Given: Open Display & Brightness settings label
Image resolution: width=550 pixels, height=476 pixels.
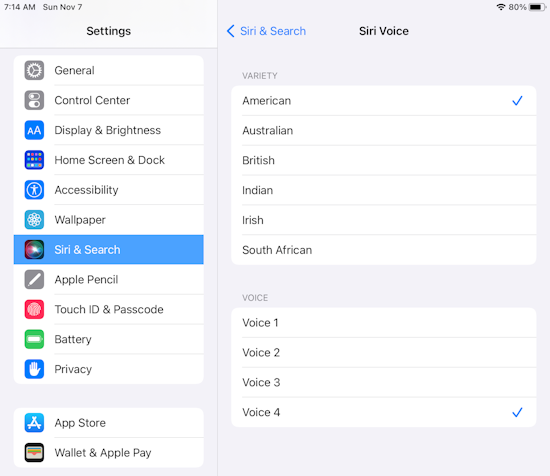Looking at the screenshot, I should coord(108,130).
